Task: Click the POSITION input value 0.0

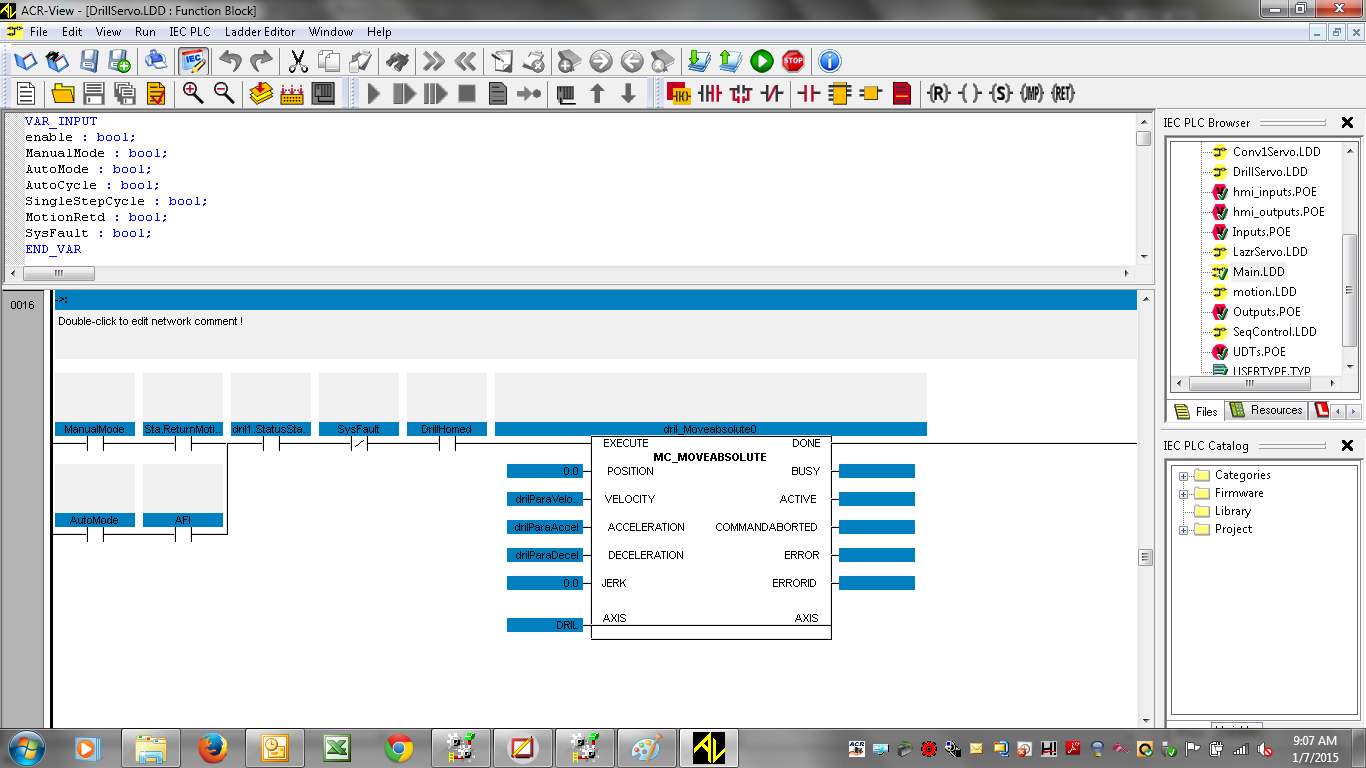Action: click(x=544, y=471)
